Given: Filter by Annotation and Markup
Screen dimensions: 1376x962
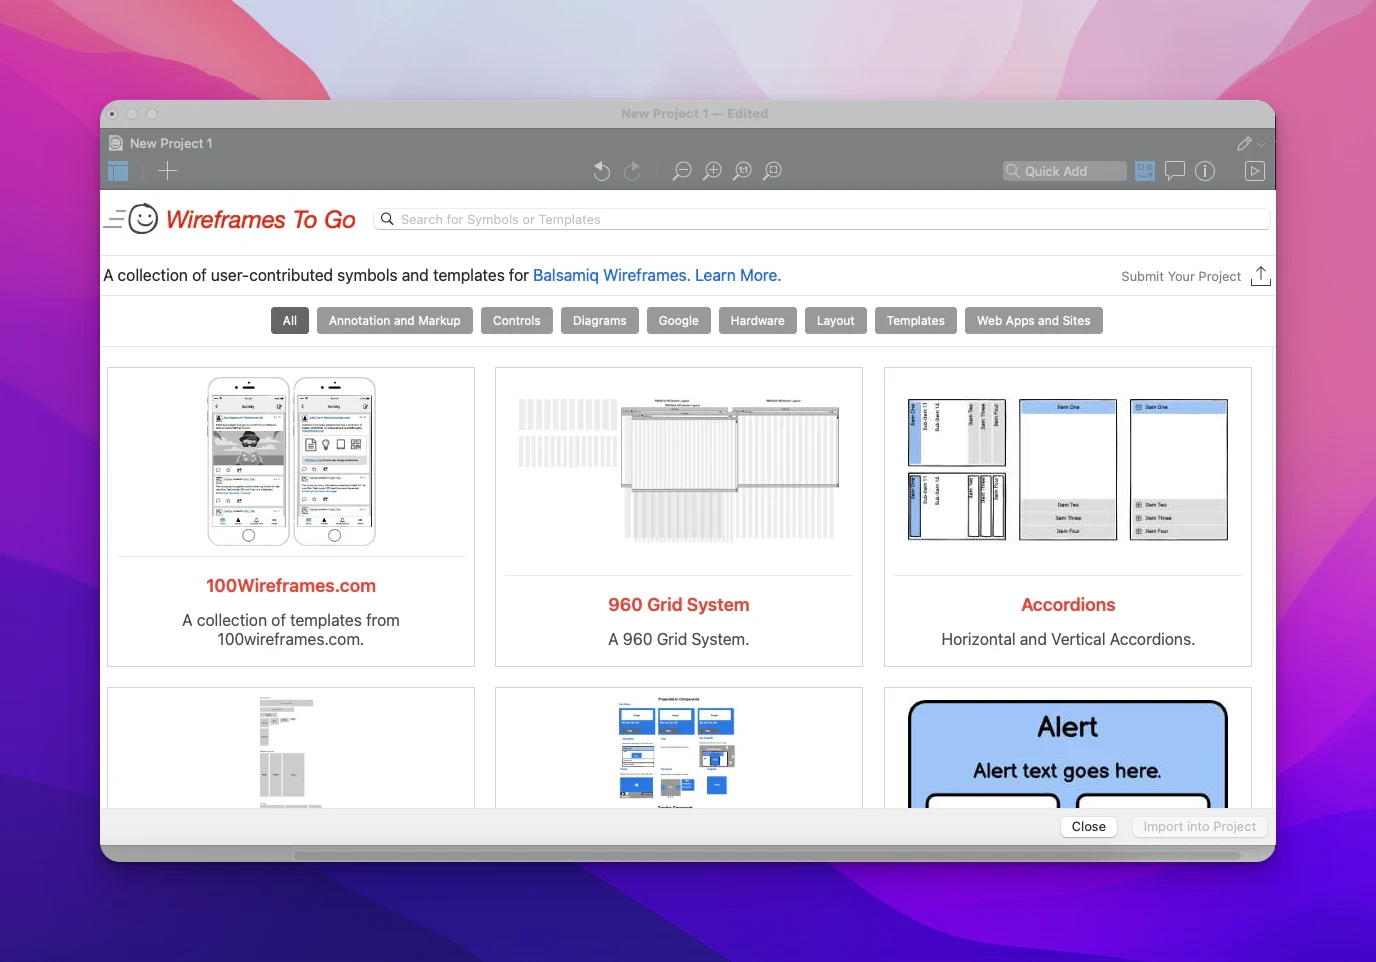Looking at the screenshot, I should 394,321.
